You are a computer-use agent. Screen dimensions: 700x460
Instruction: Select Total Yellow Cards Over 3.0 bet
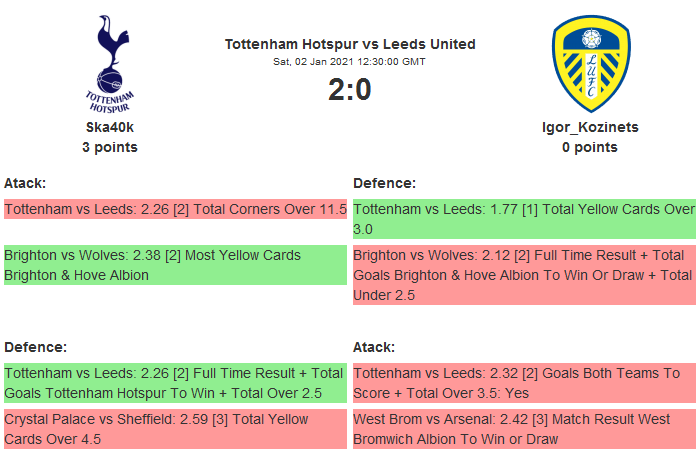click(x=524, y=219)
